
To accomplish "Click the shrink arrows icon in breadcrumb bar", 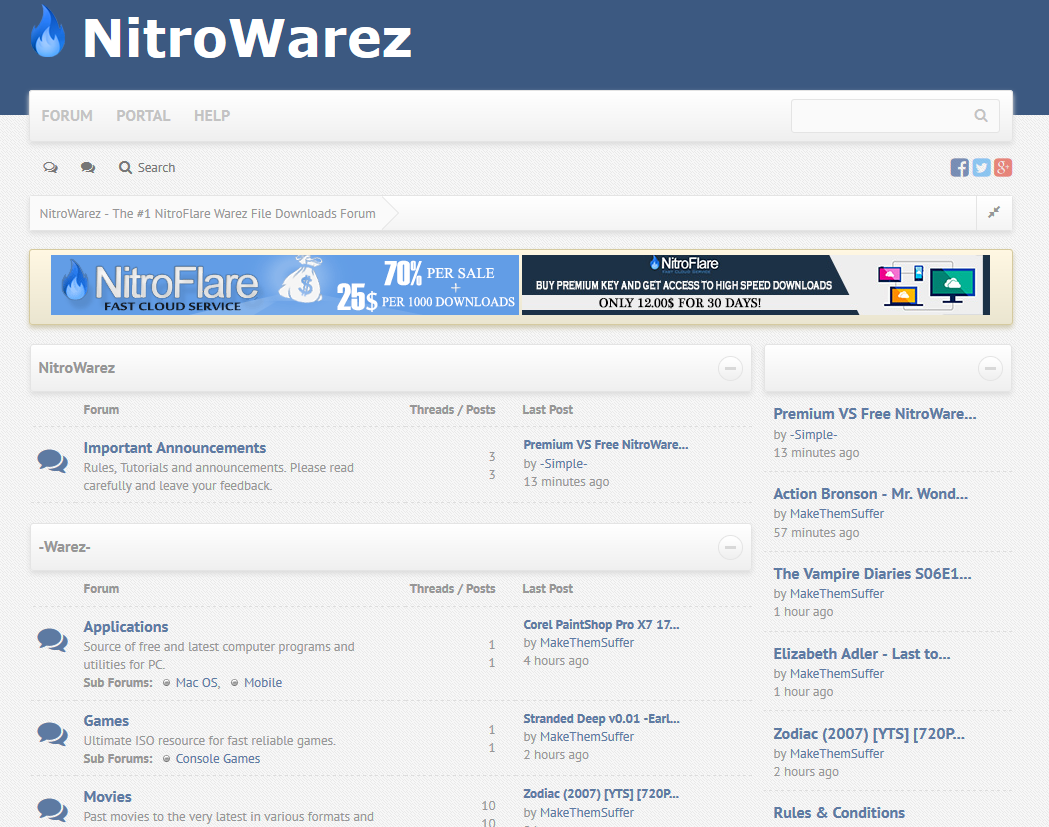I will (994, 213).
